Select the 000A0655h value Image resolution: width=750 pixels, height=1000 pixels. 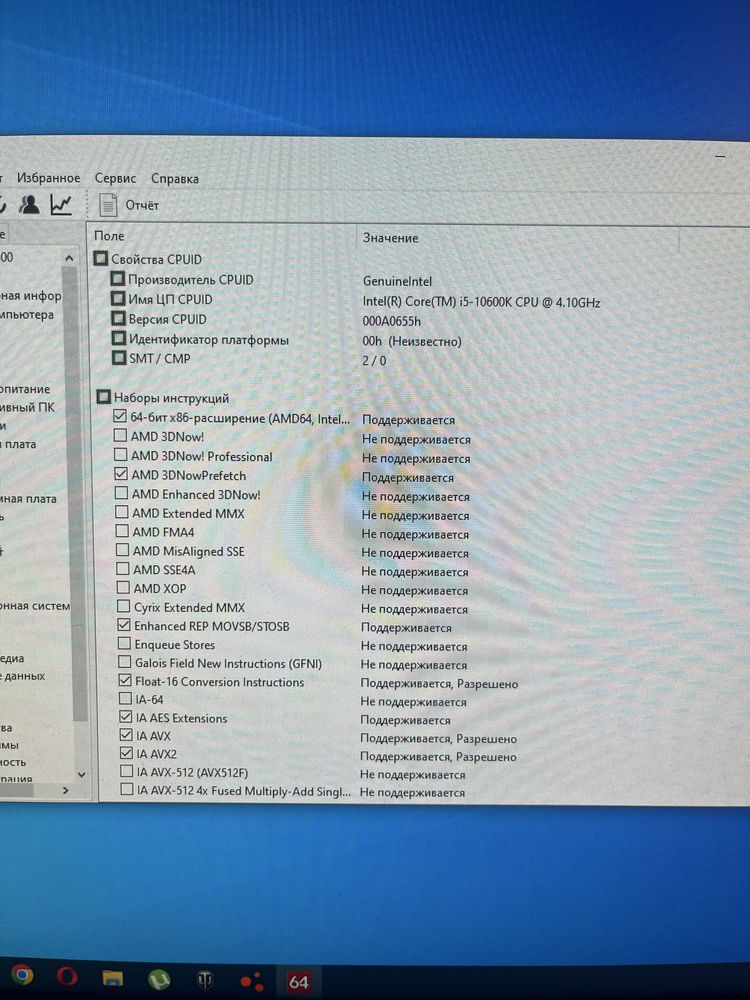[392, 321]
